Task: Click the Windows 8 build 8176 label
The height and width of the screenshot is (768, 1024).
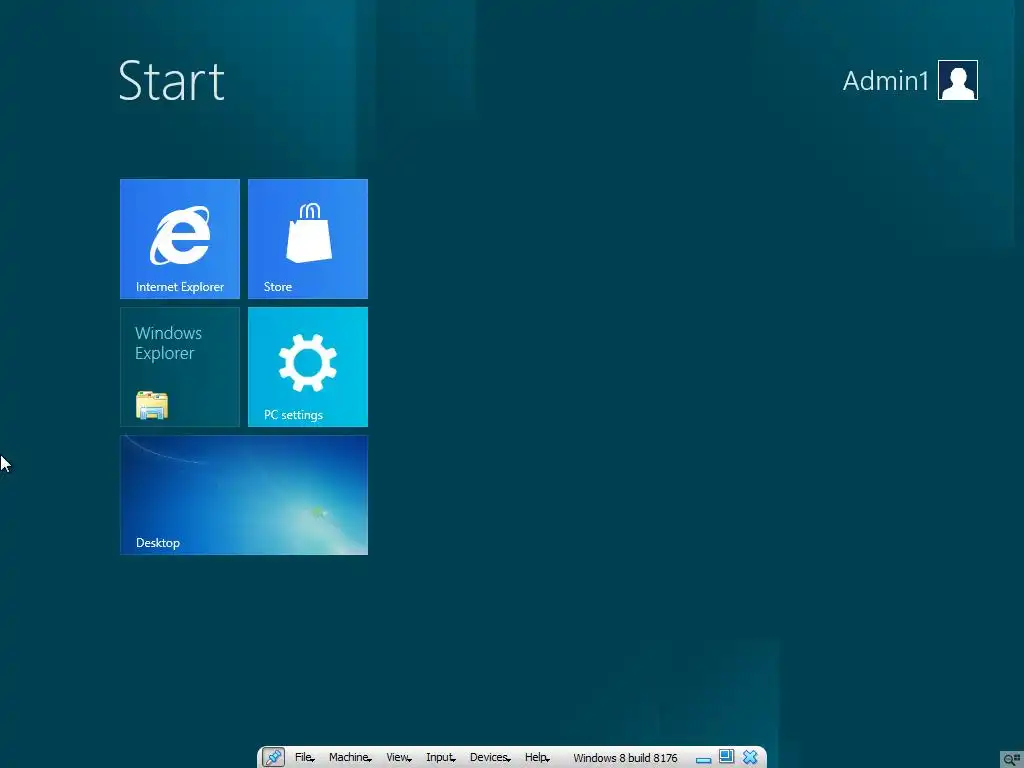Action: pos(625,758)
